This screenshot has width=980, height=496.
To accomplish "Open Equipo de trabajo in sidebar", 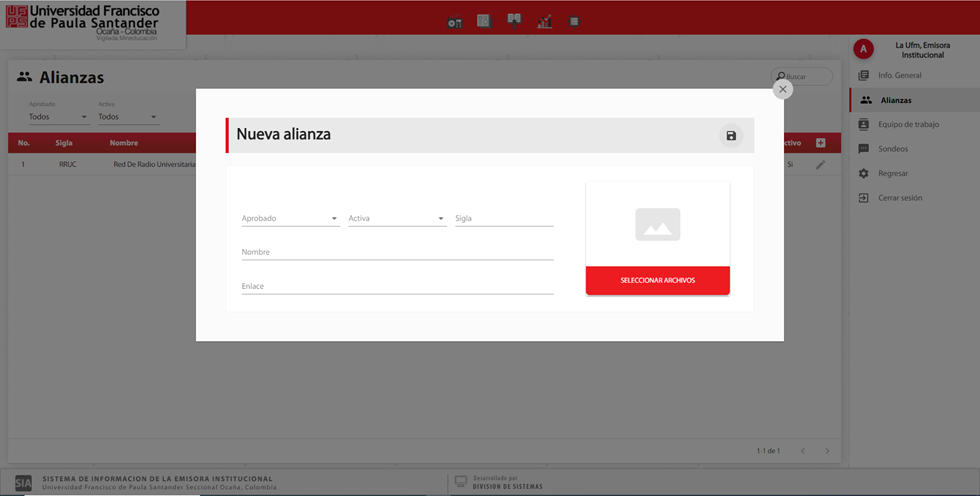I will tap(908, 124).
